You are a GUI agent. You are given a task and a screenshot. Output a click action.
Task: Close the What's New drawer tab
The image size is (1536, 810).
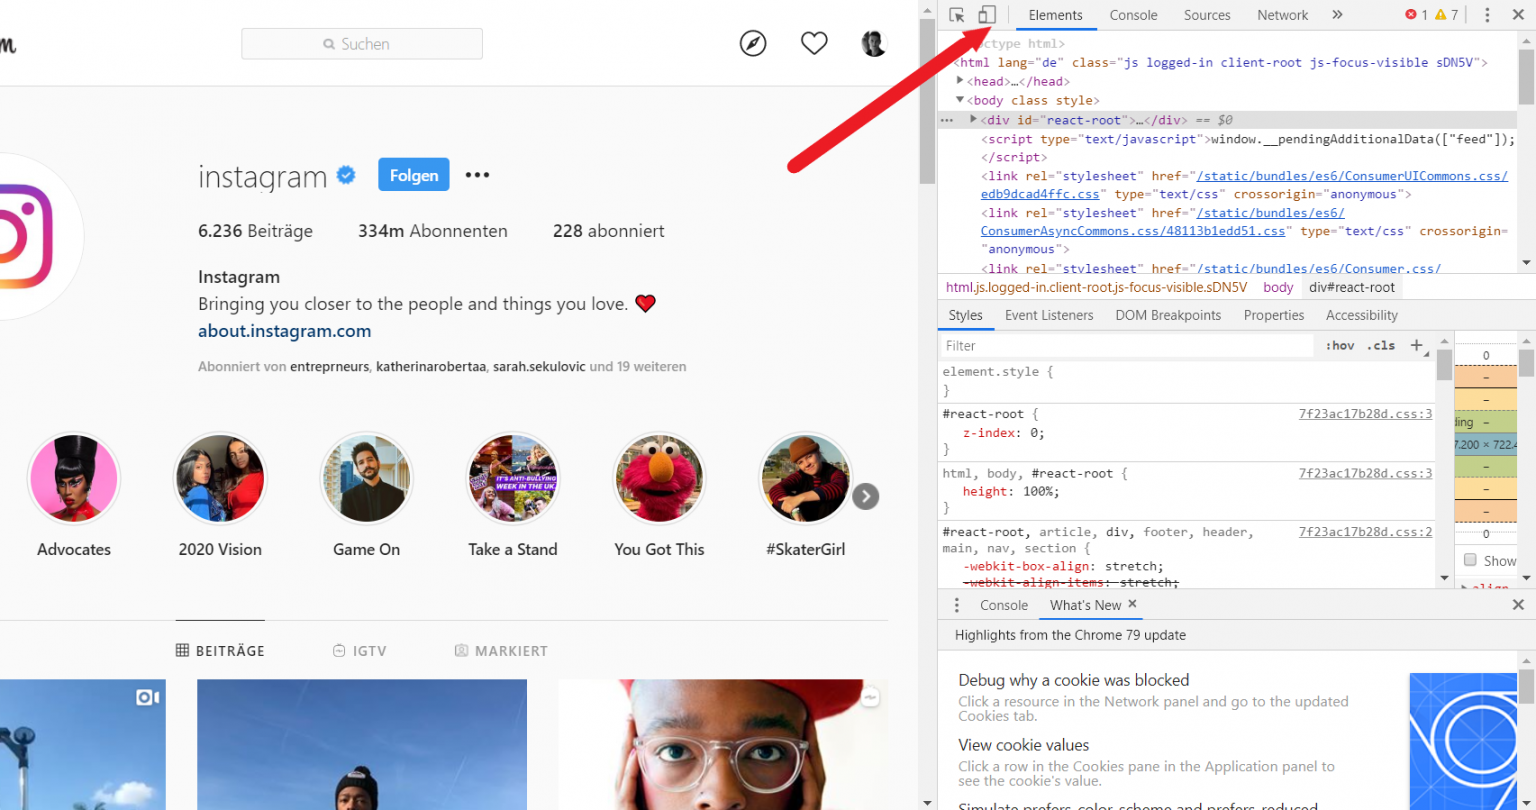(1132, 604)
